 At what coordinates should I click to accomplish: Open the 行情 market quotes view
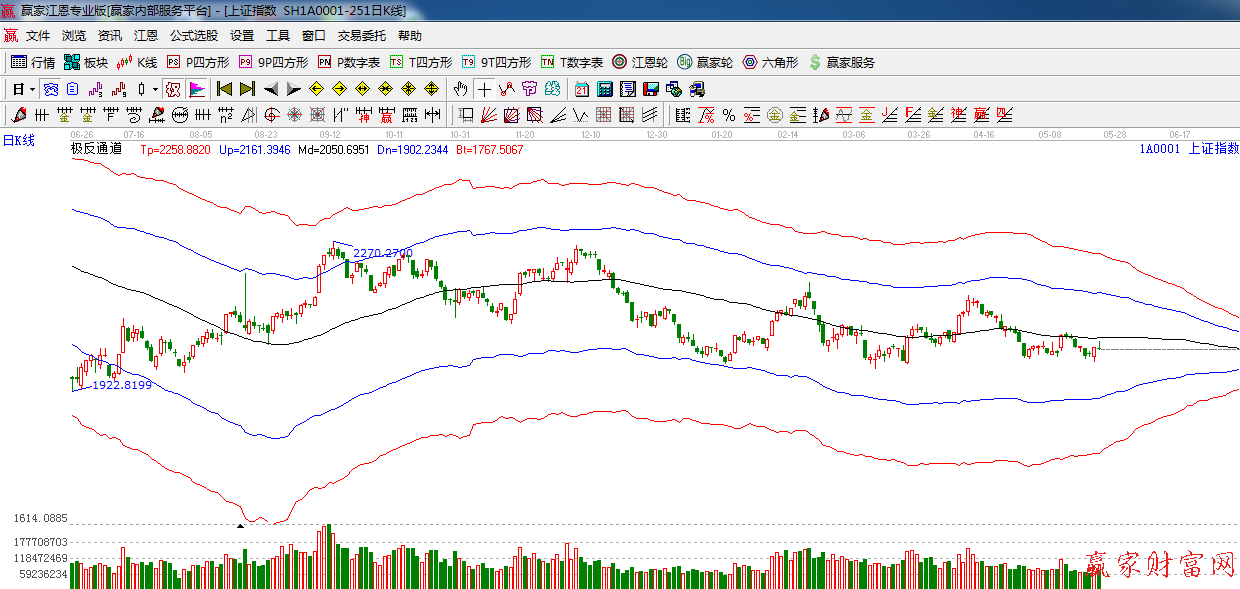[x=33, y=62]
